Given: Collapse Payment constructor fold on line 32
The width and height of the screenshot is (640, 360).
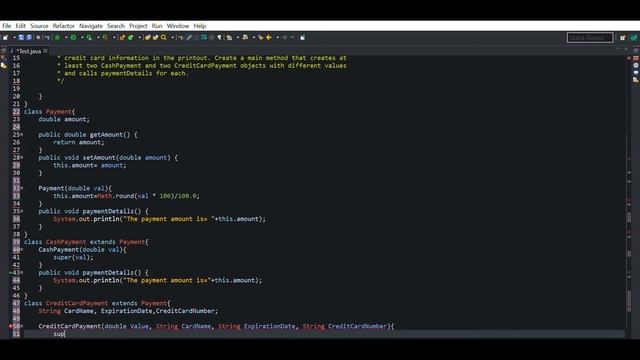Looking at the screenshot, I should point(22,188).
